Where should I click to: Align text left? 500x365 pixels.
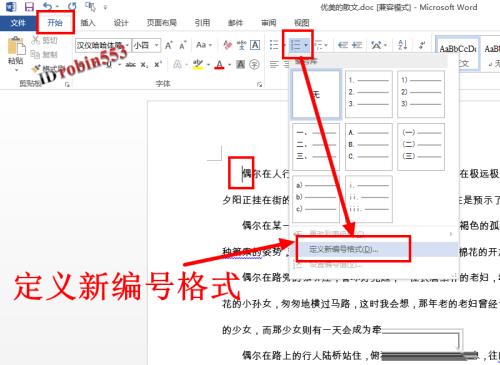[x=274, y=64]
